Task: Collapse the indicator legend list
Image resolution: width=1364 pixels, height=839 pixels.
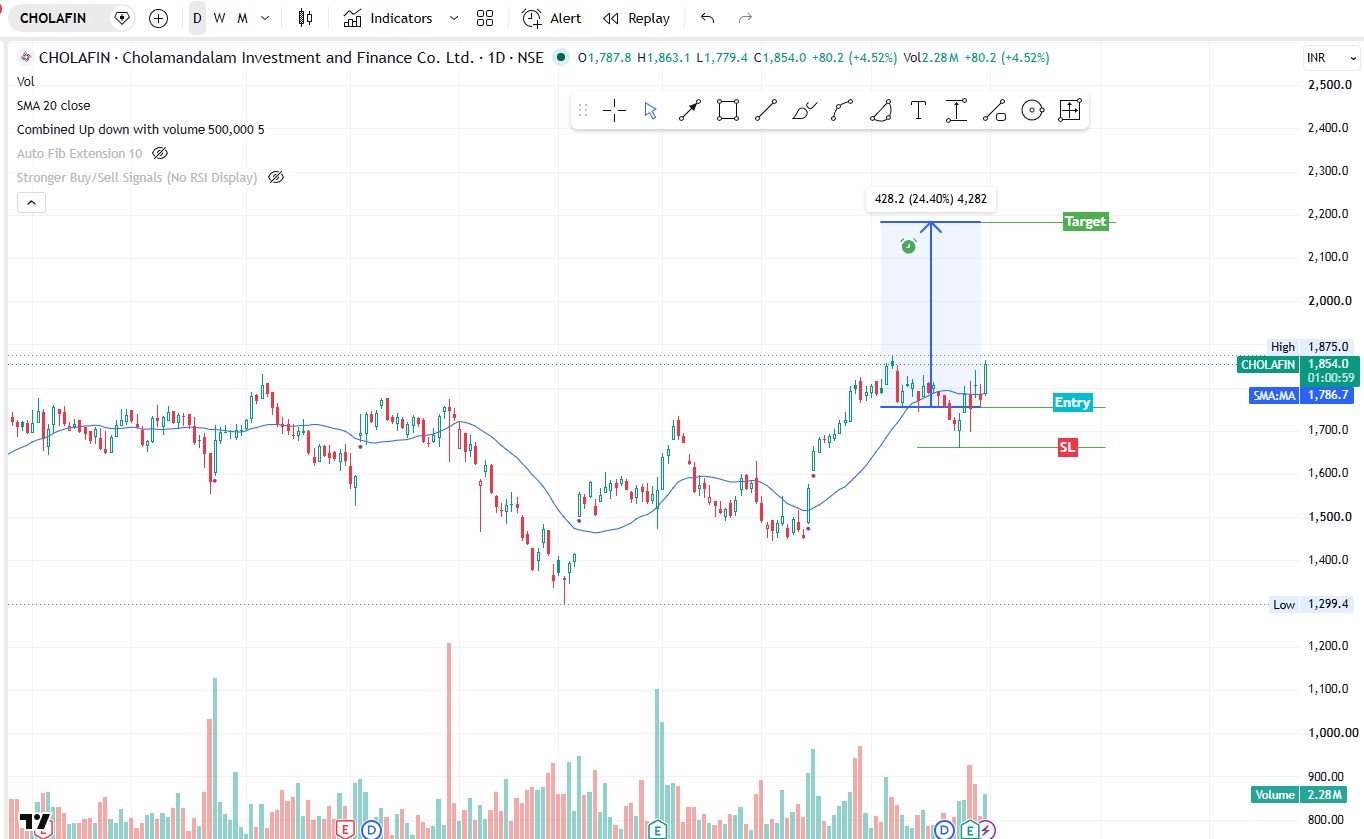Action: coord(31,203)
